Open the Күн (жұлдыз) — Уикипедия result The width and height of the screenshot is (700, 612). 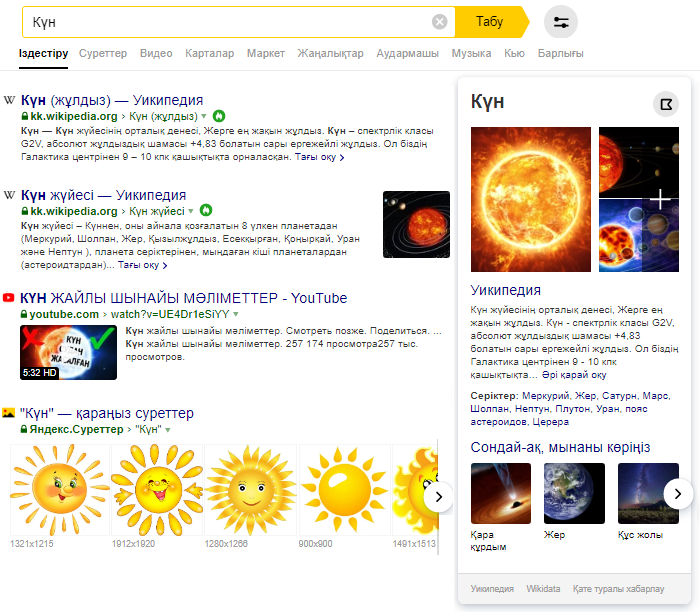(112, 100)
